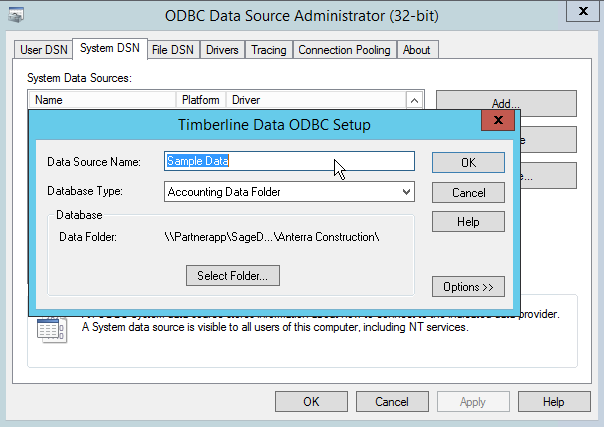This screenshot has height=427, width=604.
Task: Open the Database Type dropdown
Action: pyautogui.click(x=289, y=192)
